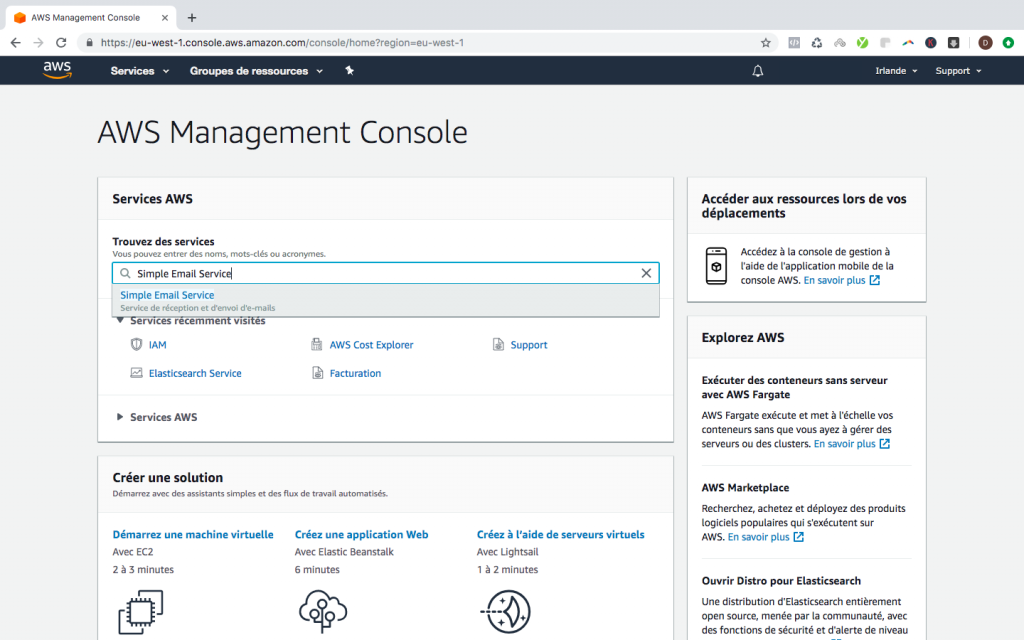This screenshot has width=1024, height=640.
Task: Reload the page with browser refresh button
Action: 61,43
